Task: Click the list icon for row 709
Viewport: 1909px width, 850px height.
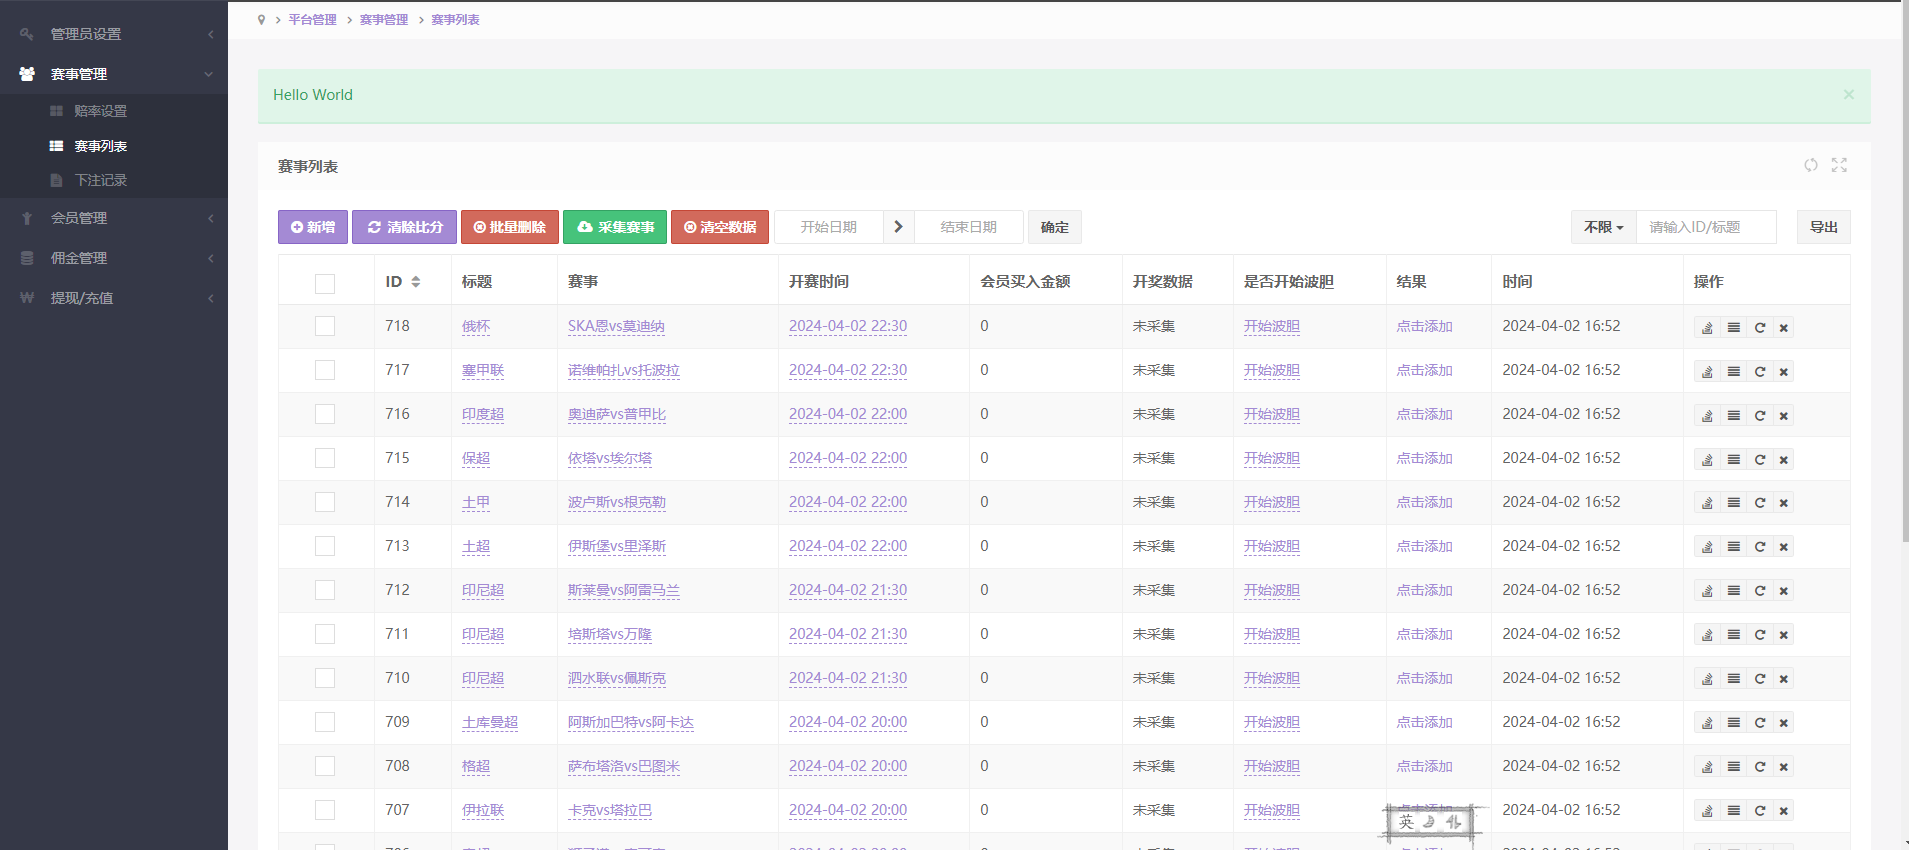Action: pos(1734,723)
